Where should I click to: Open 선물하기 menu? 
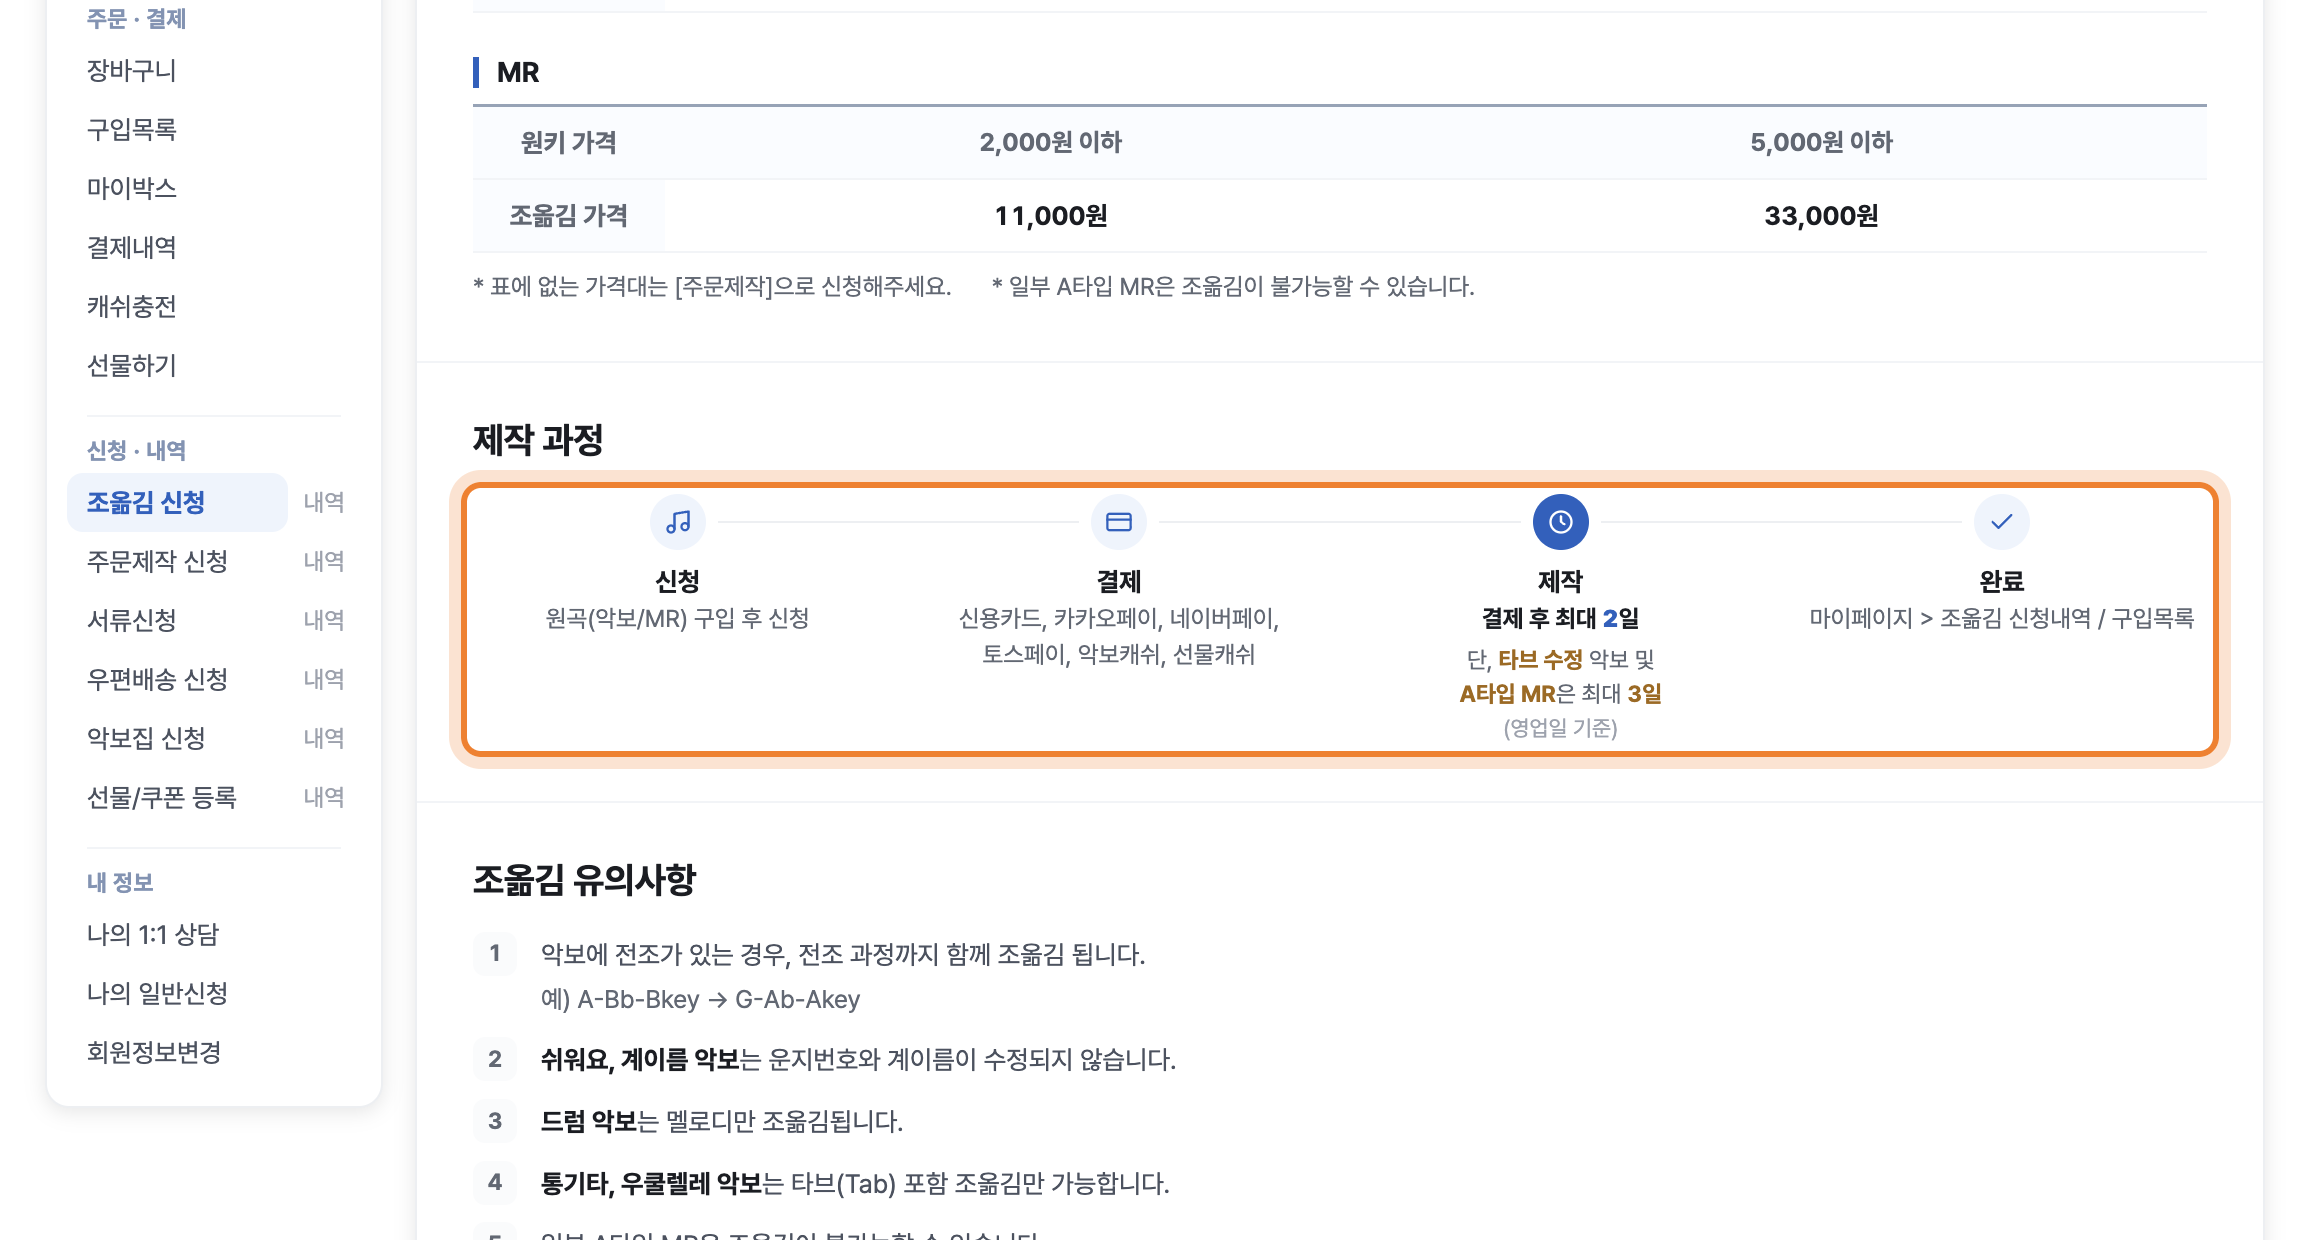click(131, 366)
